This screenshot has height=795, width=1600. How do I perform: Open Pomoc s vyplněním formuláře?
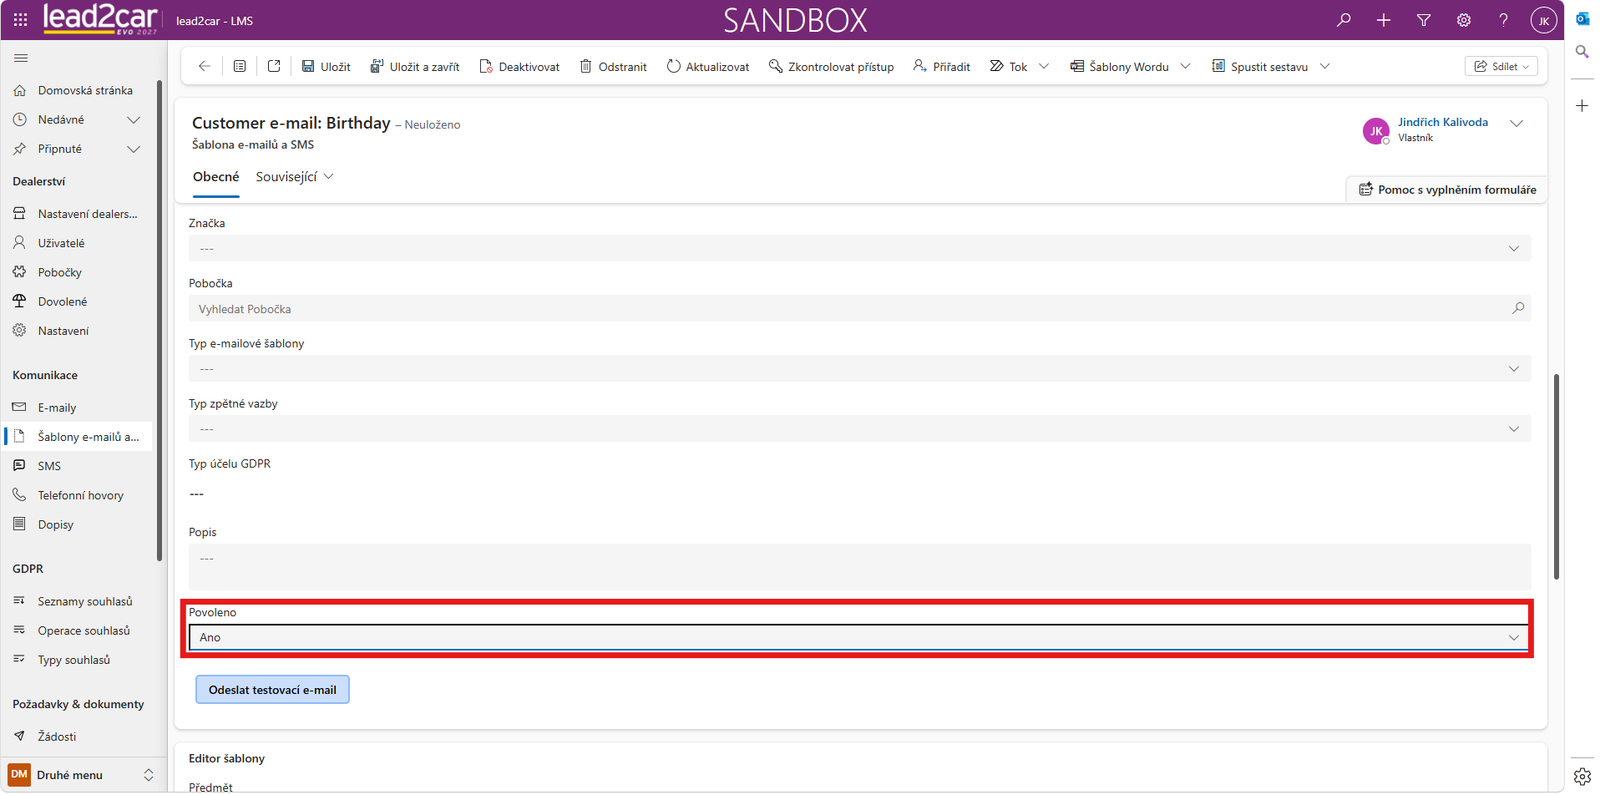coord(1447,189)
